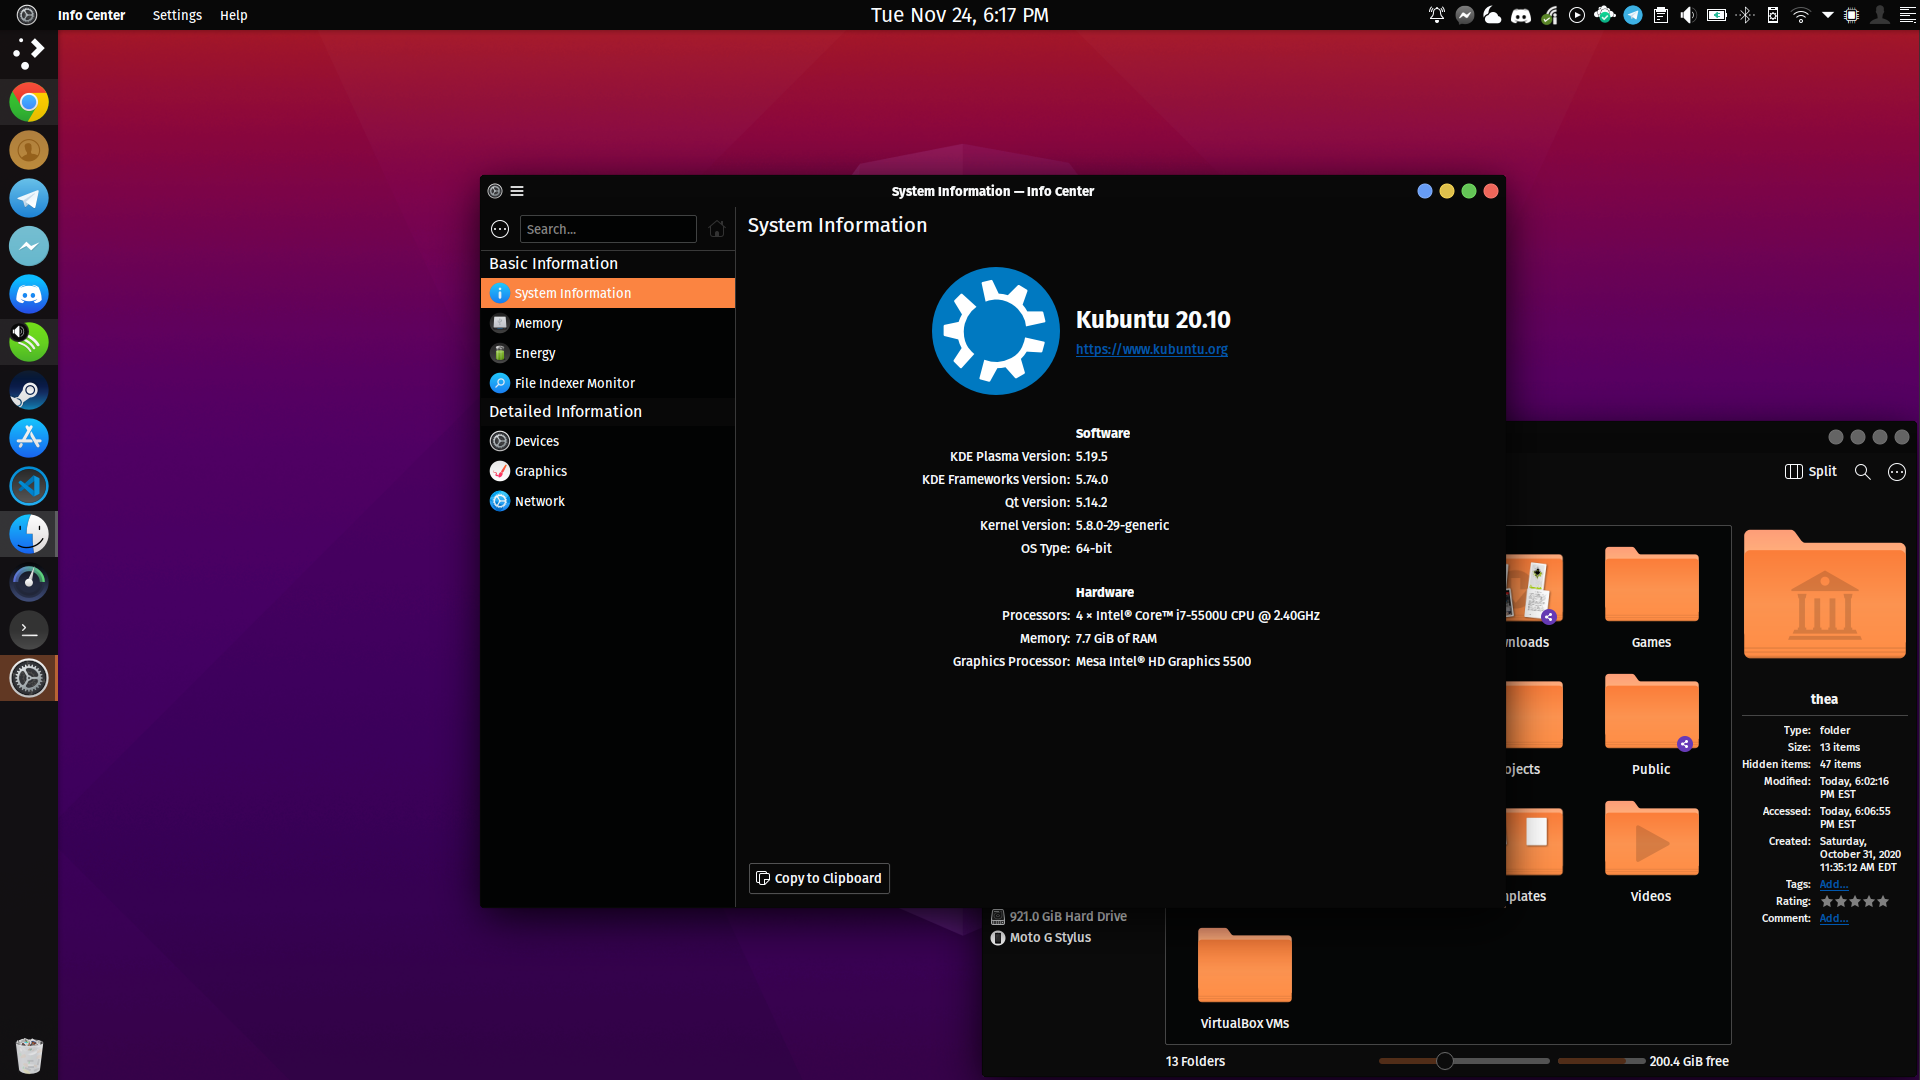The height and width of the screenshot is (1080, 1920).
Task: Click the activities launcher at dock top
Action: click(29, 53)
